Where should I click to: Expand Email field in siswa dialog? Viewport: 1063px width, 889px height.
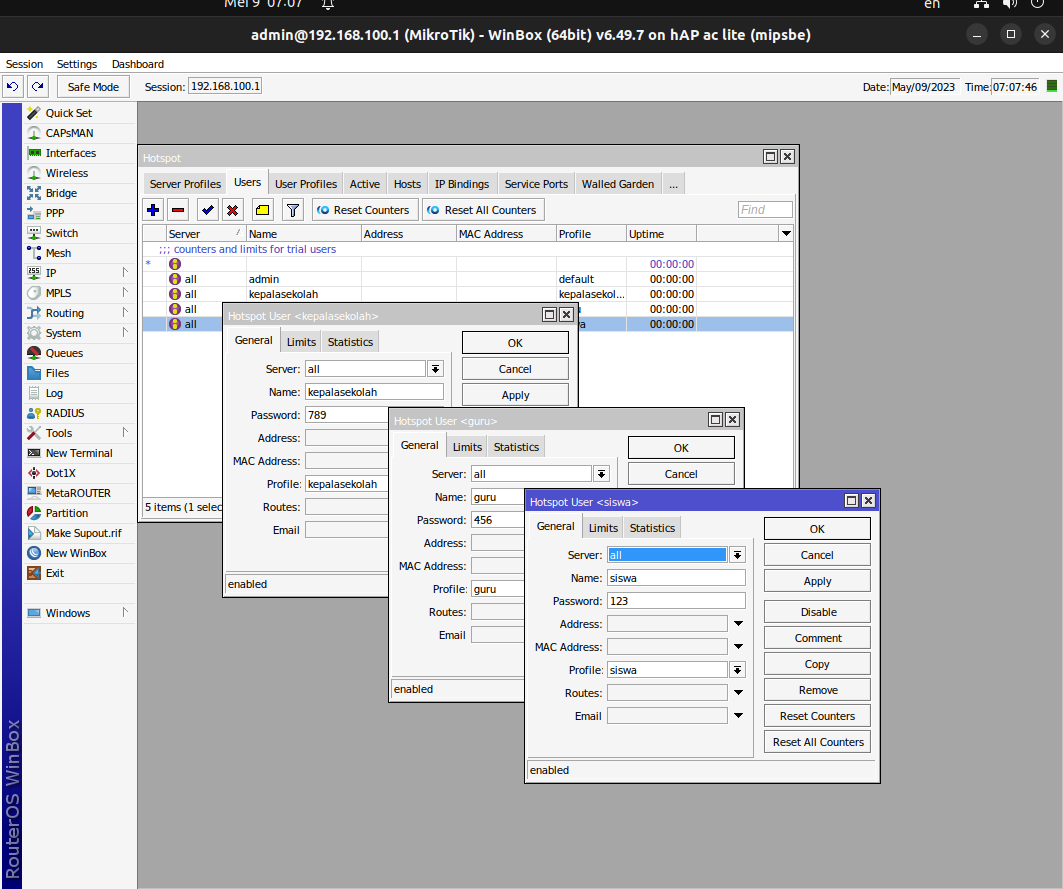tap(738, 716)
